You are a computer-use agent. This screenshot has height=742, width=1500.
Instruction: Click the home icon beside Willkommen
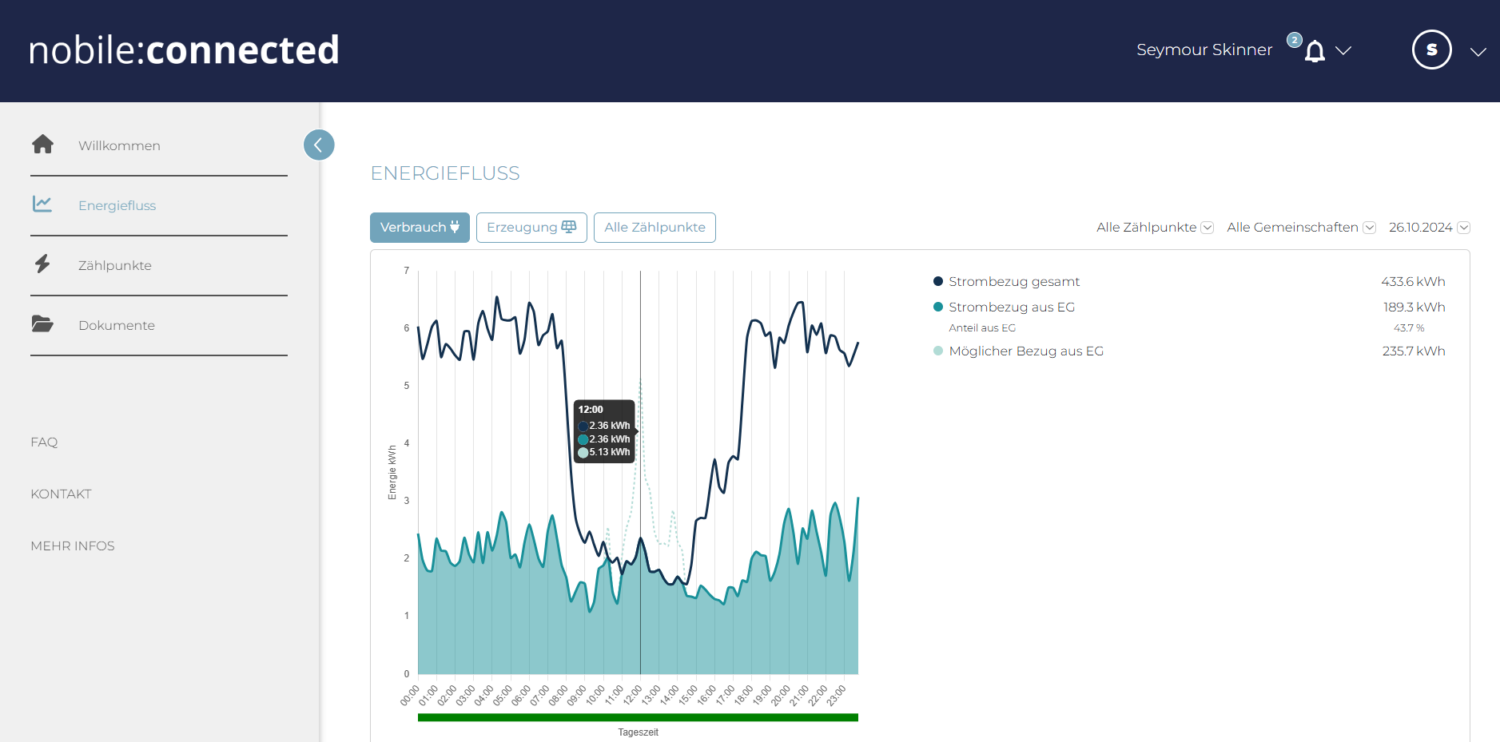pos(42,145)
